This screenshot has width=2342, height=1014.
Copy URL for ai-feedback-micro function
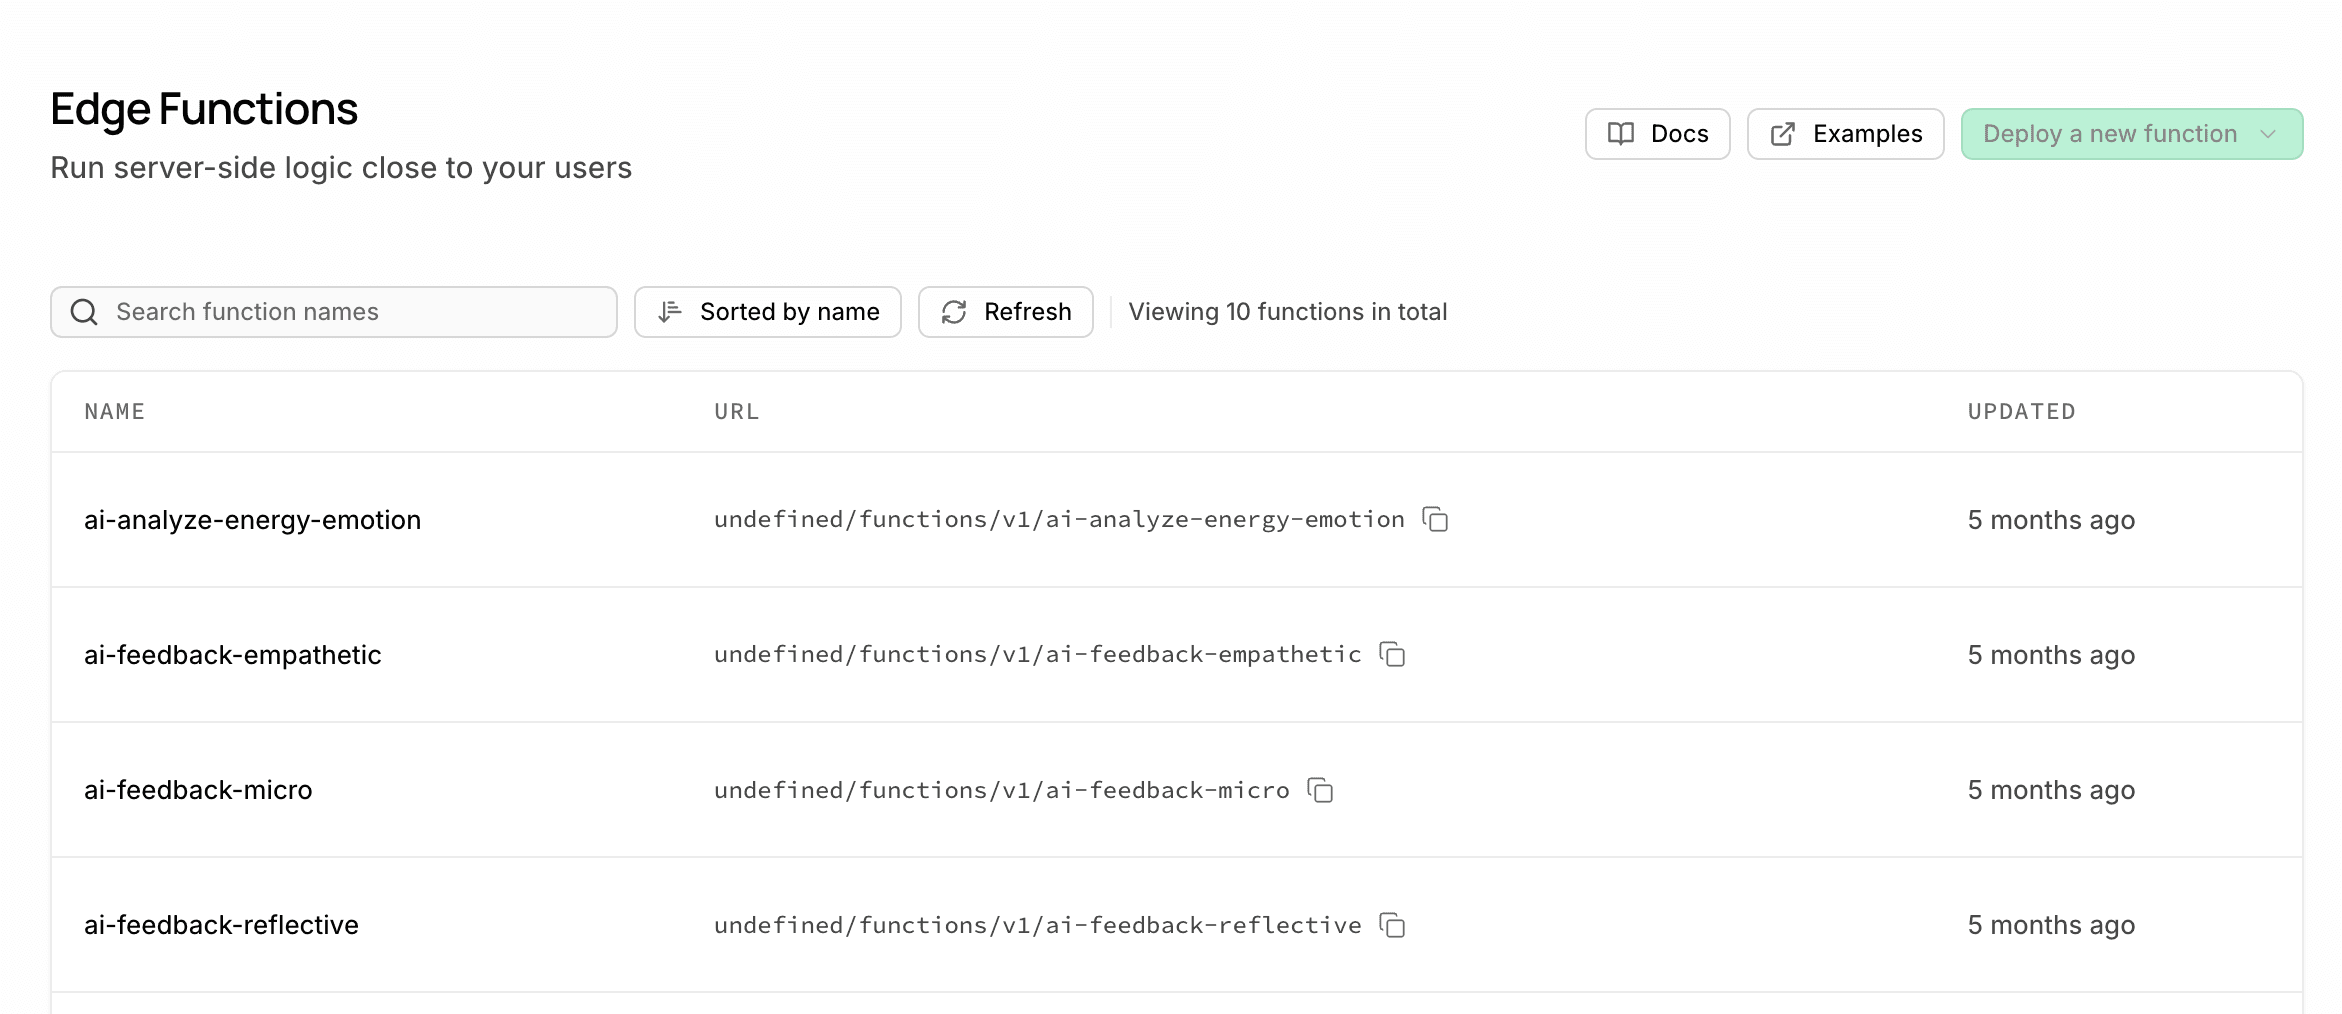coord(1320,790)
